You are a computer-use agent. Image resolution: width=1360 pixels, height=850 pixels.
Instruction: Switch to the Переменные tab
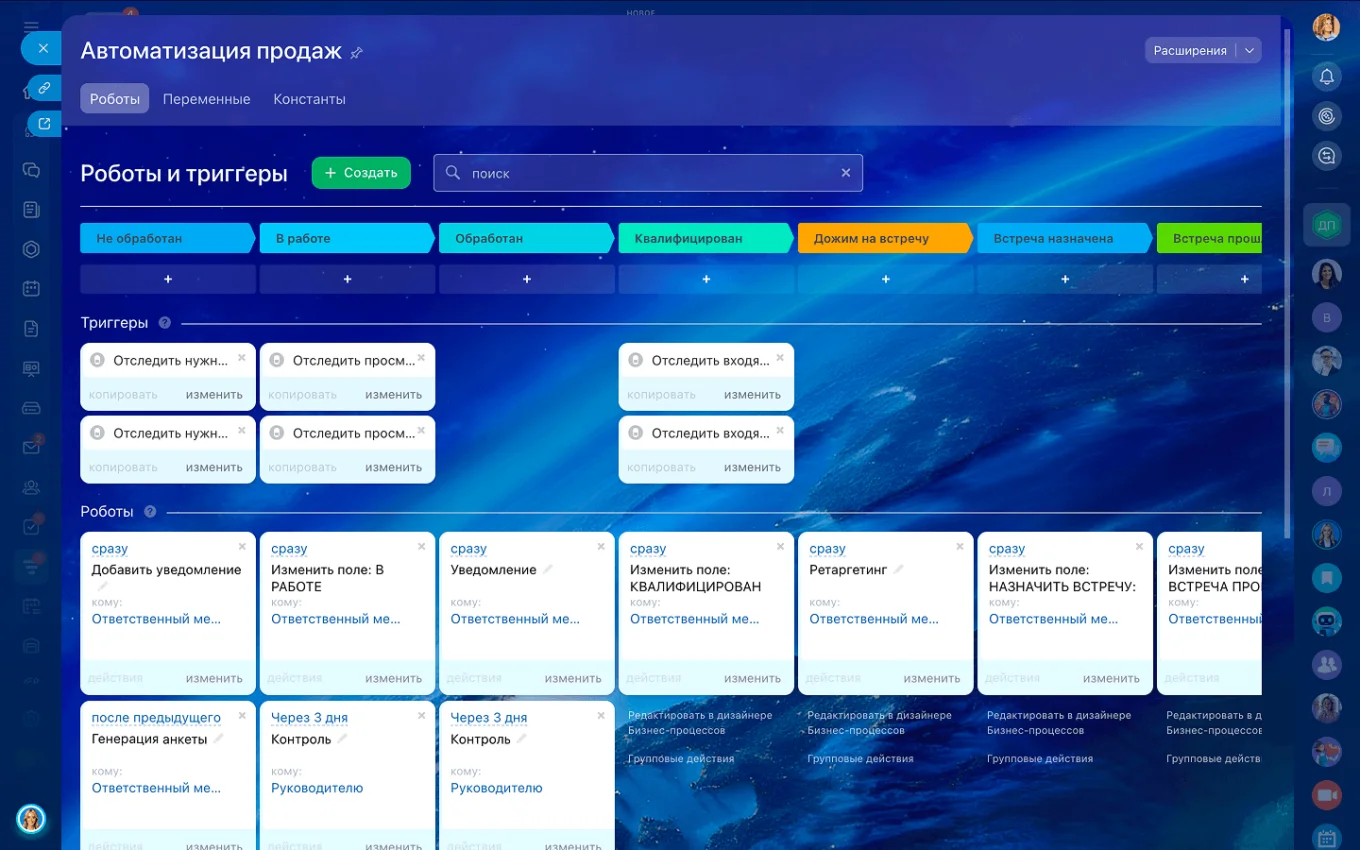pos(206,99)
